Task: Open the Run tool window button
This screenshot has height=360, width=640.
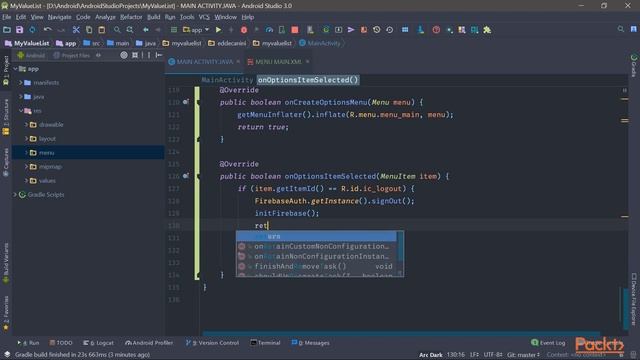Action: [x=28, y=343]
